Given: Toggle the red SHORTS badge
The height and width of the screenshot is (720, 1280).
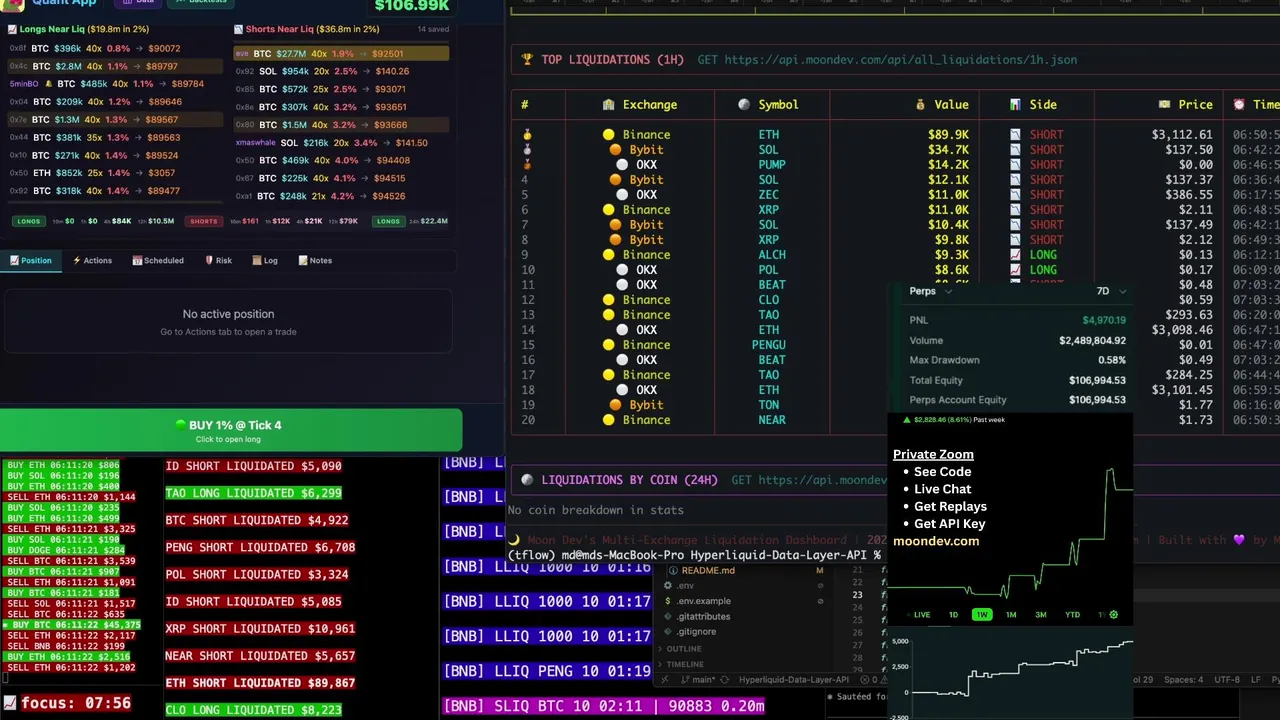Looking at the screenshot, I should click(x=204, y=221).
